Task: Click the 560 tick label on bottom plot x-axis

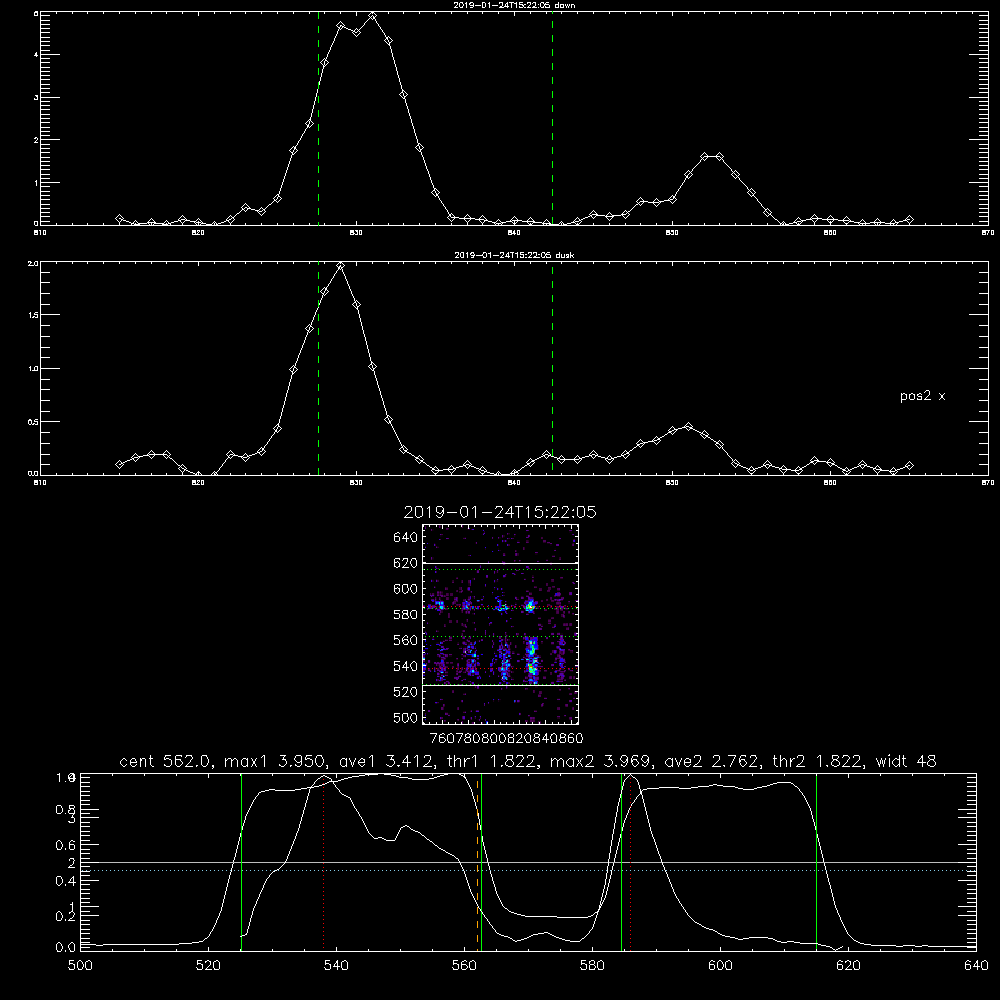Action: pyautogui.click(x=464, y=966)
